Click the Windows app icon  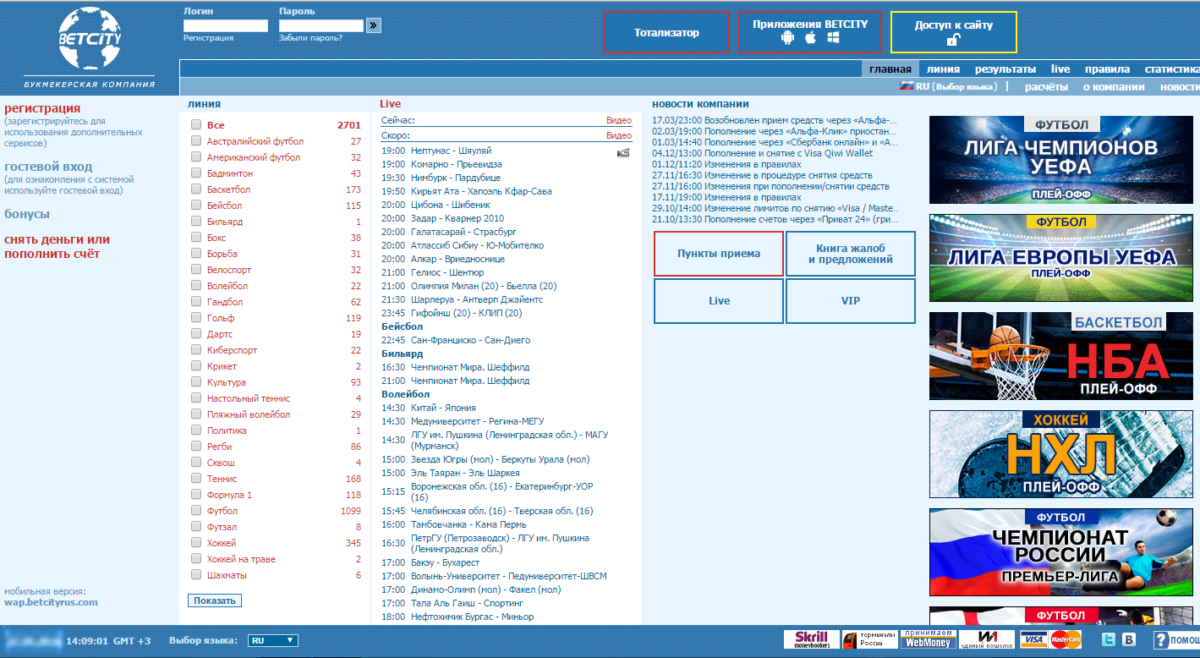pyautogui.click(x=832, y=38)
